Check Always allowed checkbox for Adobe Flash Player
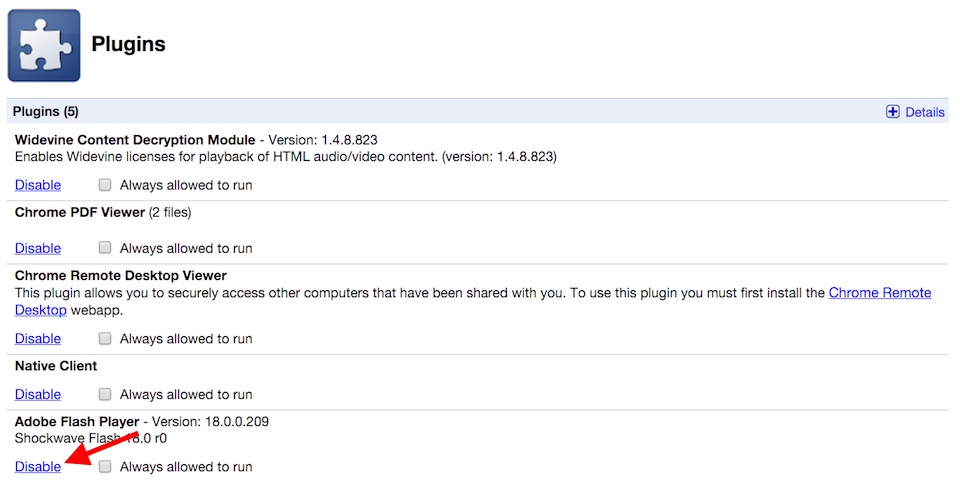Screen dimensions: 960x482 click(x=105, y=466)
